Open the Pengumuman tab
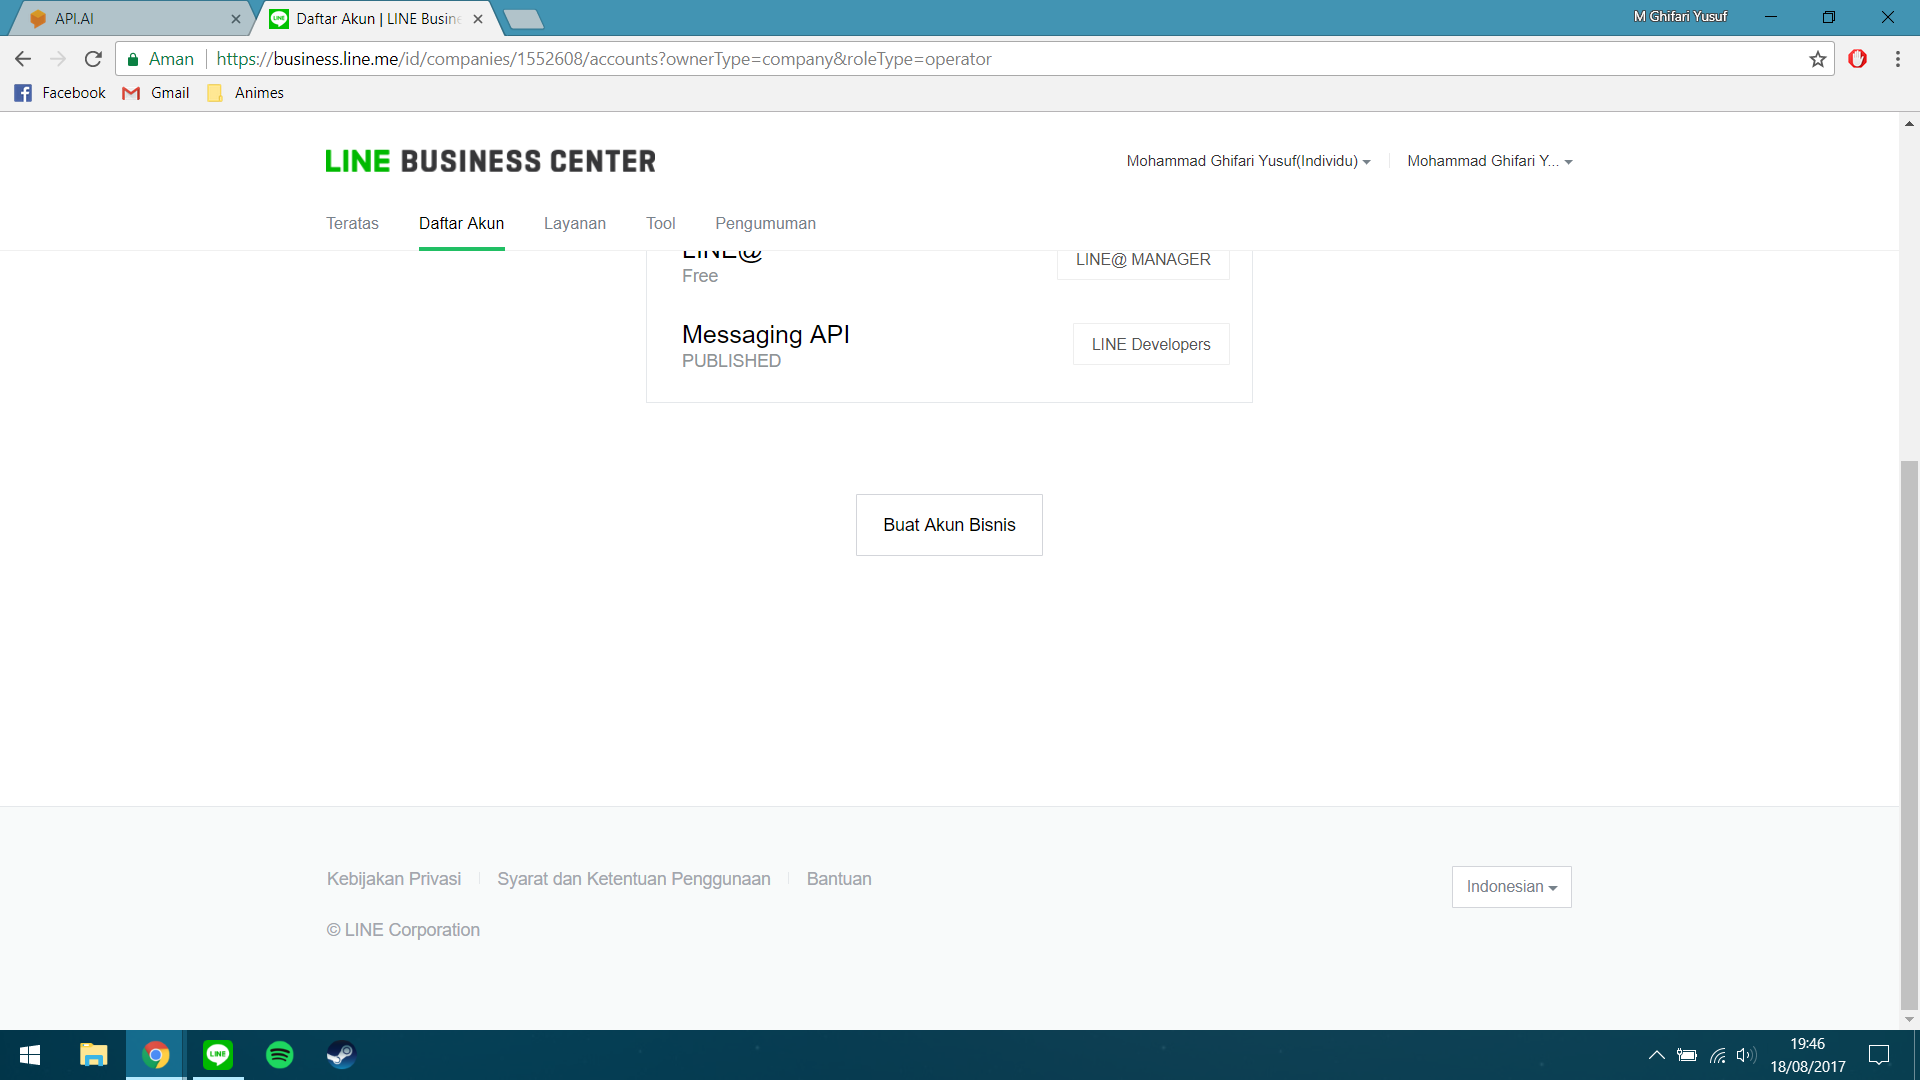Viewport: 1920px width, 1080px height. pyautogui.click(x=765, y=223)
